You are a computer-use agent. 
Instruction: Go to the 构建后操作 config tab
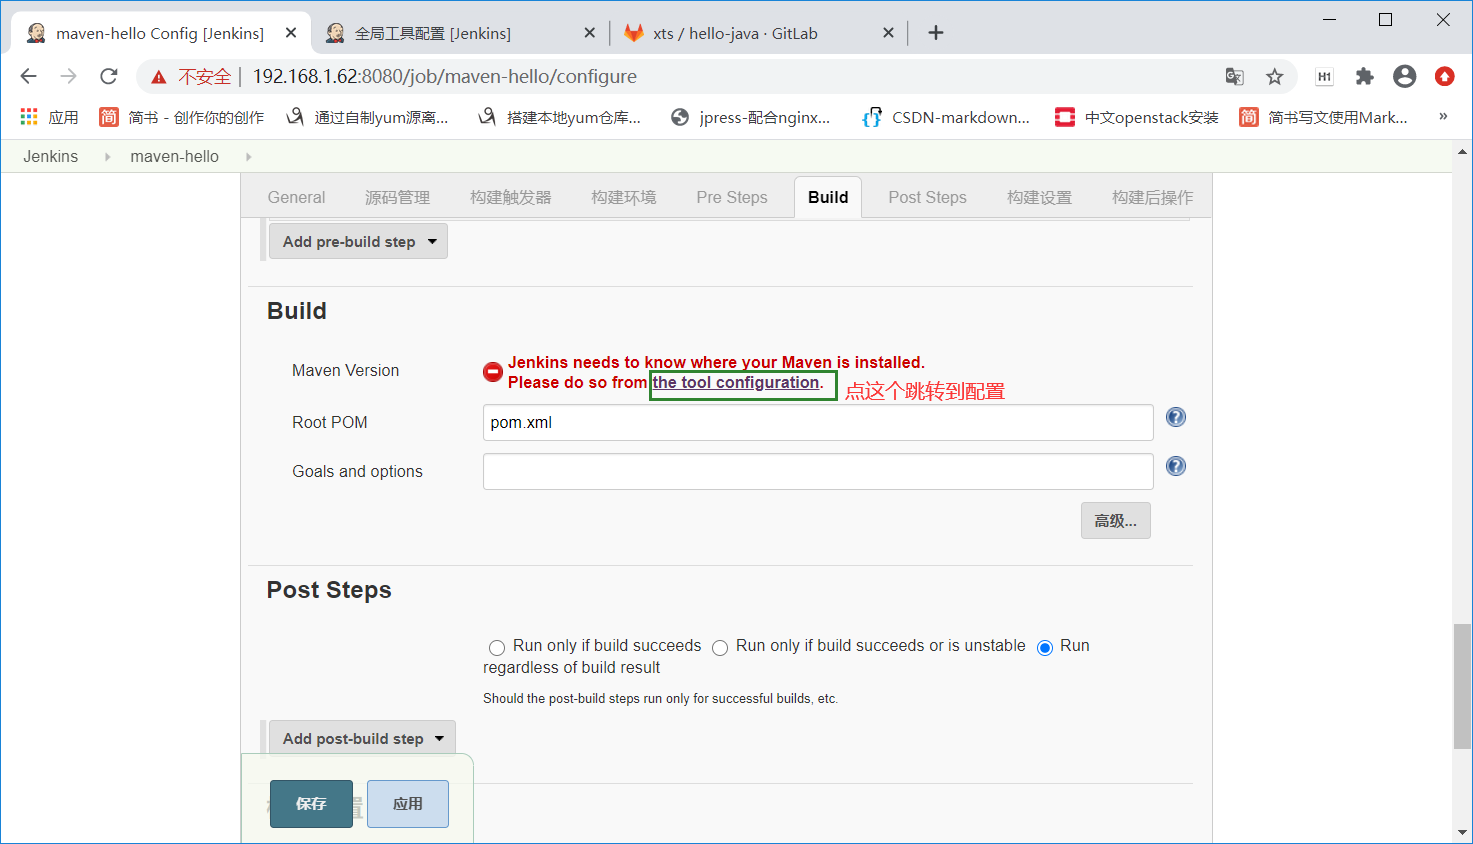click(x=1152, y=197)
